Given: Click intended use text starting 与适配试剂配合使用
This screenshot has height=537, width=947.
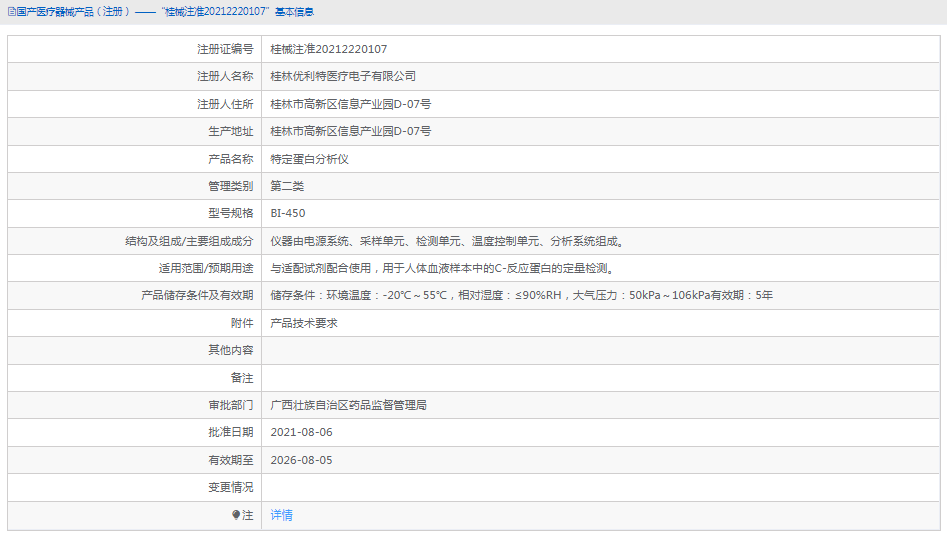Looking at the screenshot, I should click(444, 268).
